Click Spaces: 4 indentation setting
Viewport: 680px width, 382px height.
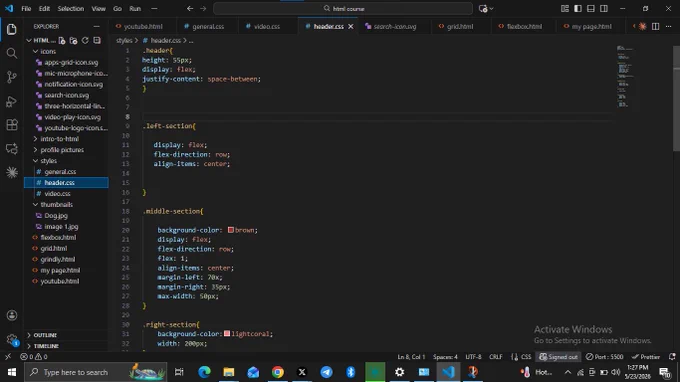tap(445, 357)
